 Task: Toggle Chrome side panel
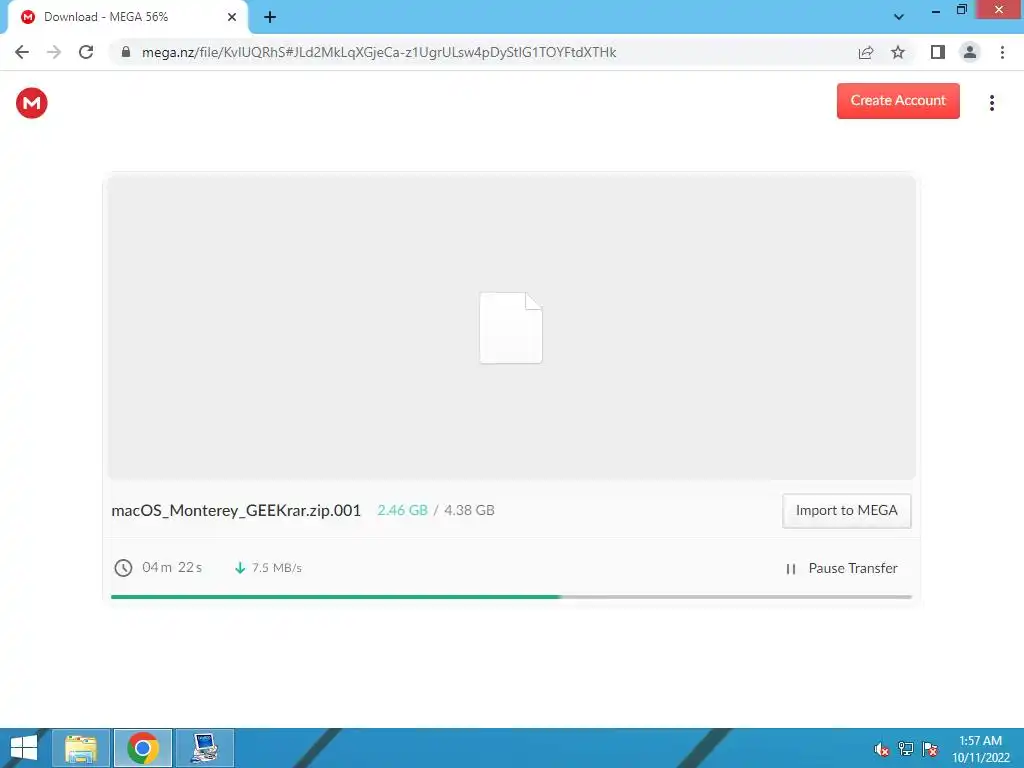(938, 52)
